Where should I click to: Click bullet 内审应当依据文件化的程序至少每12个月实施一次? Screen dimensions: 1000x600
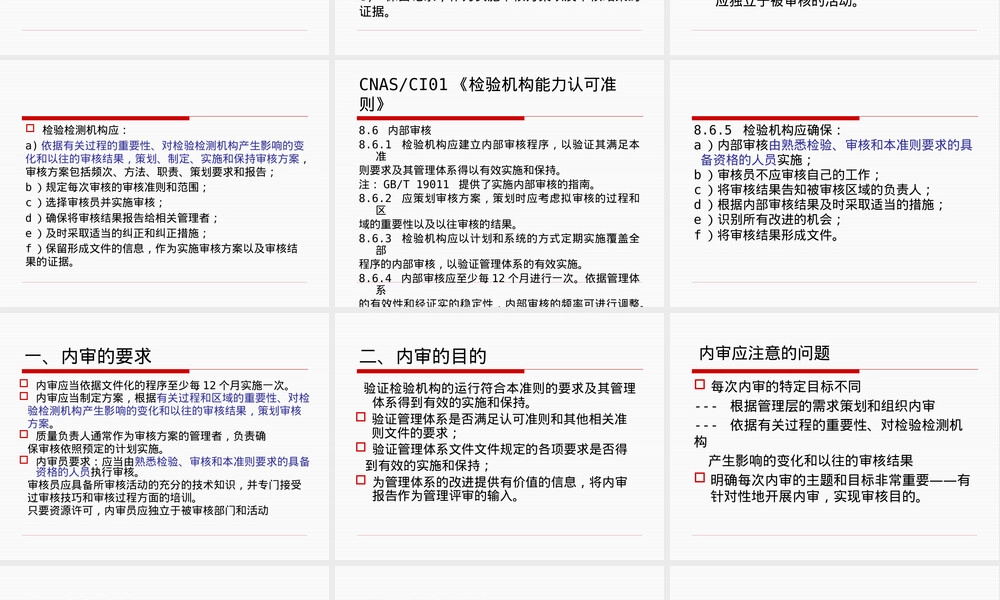[164, 385]
